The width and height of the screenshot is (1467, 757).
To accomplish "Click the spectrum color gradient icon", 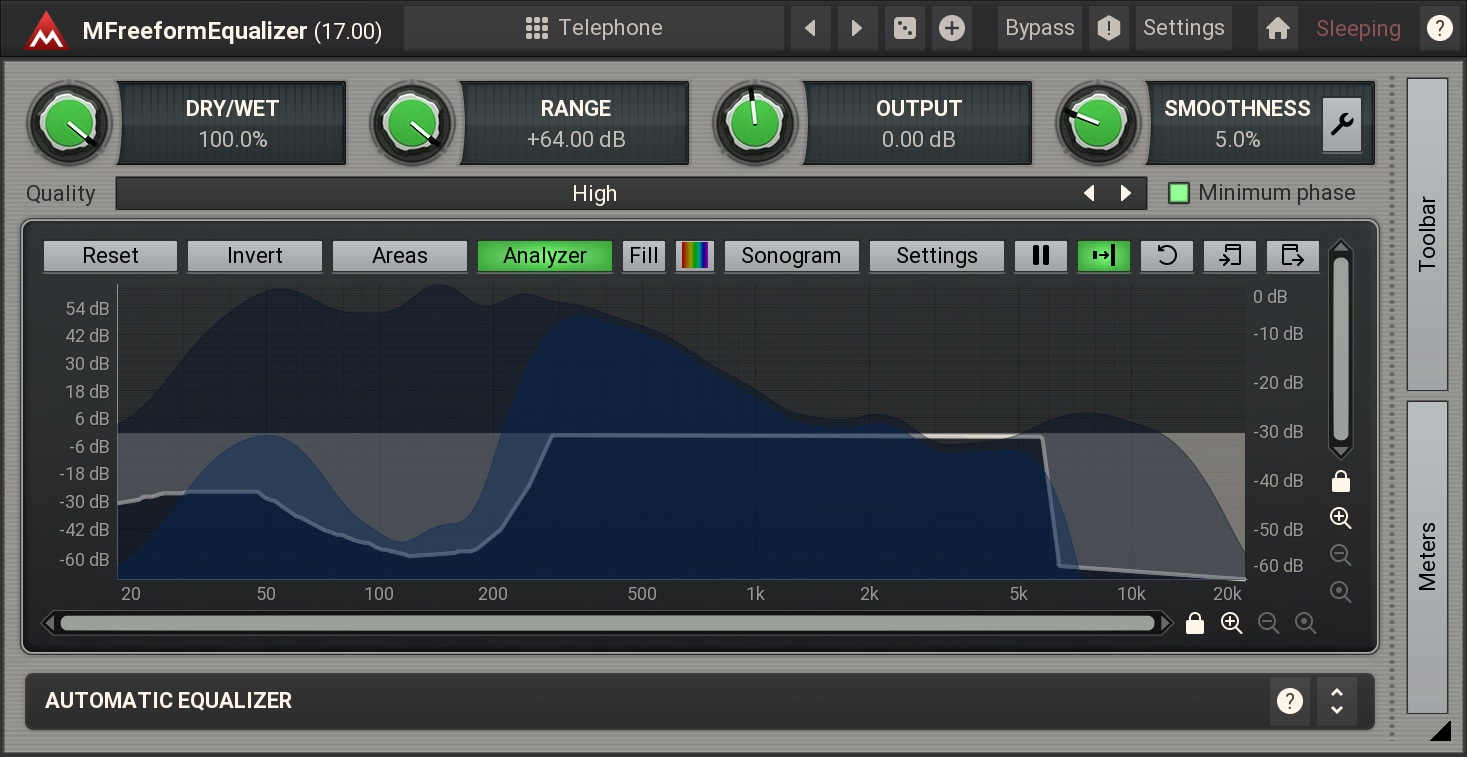I will tap(694, 256).
